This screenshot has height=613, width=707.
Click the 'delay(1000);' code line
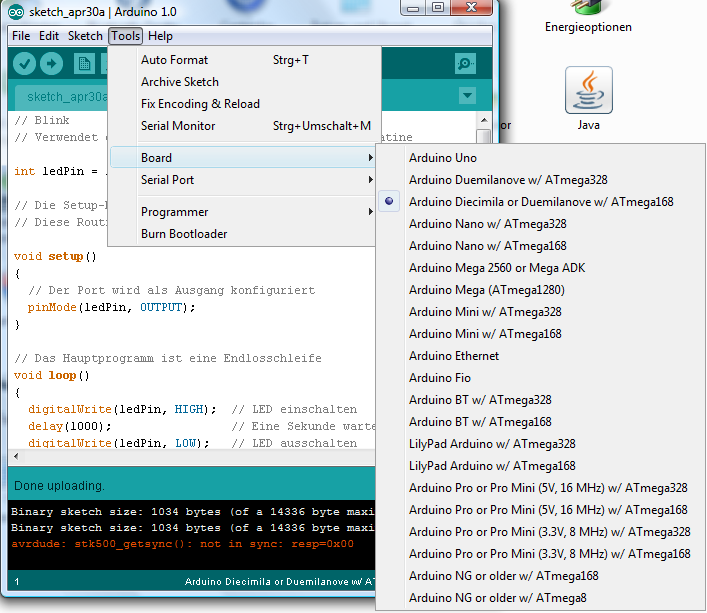69,426
